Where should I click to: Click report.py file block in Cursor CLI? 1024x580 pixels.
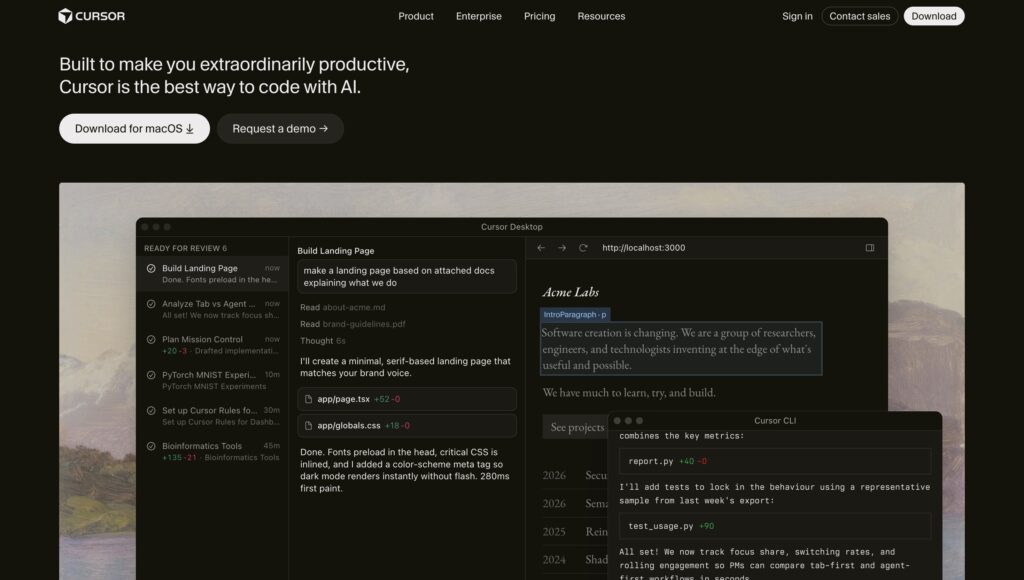pyautogui.click(x=775, y=461)
